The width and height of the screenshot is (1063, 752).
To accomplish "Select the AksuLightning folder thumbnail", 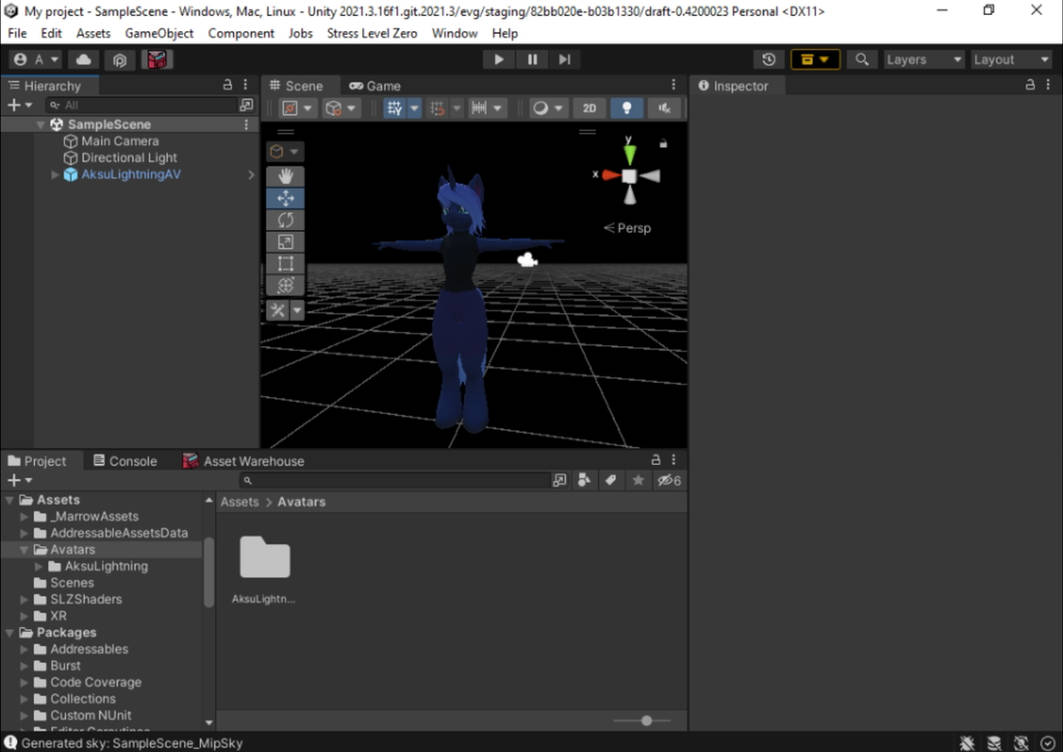I will (264, 557).
